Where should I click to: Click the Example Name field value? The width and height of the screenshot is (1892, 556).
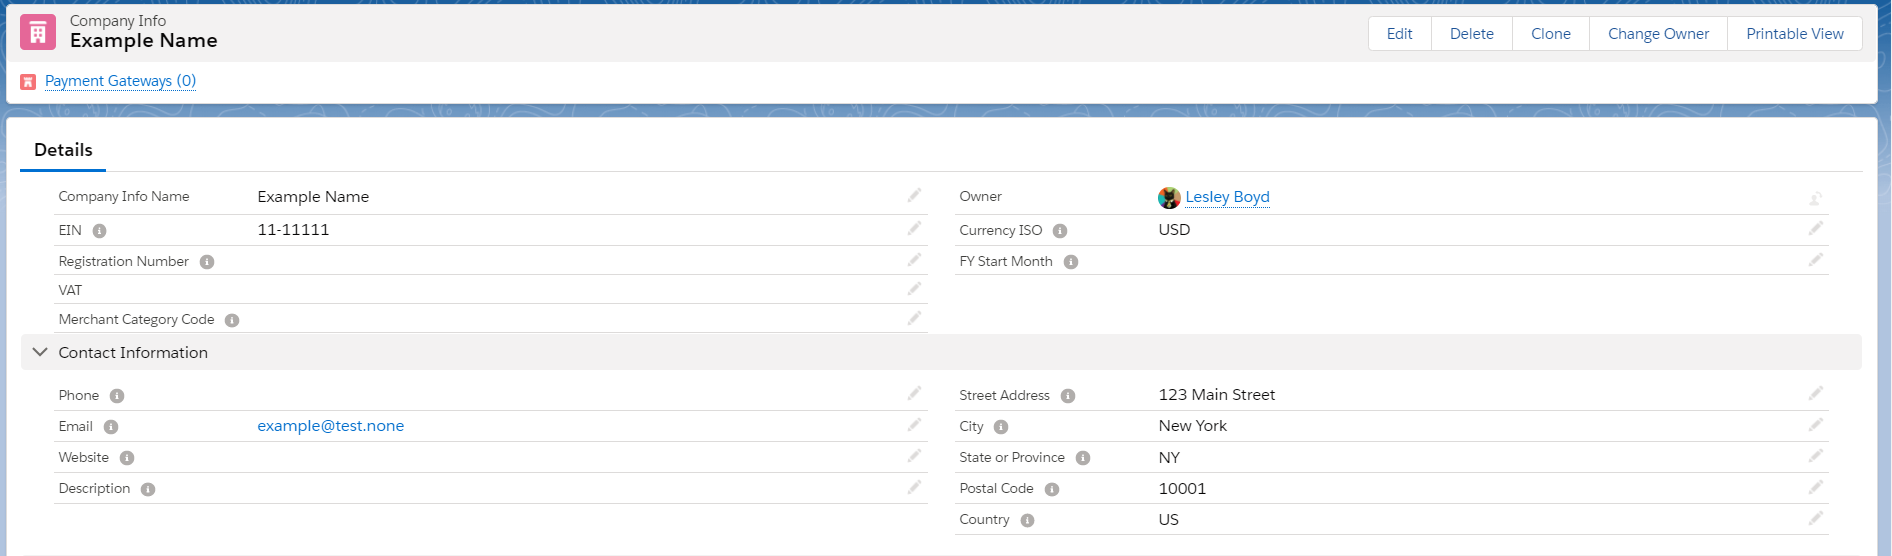pyautogui.click(x=313, y=197)
